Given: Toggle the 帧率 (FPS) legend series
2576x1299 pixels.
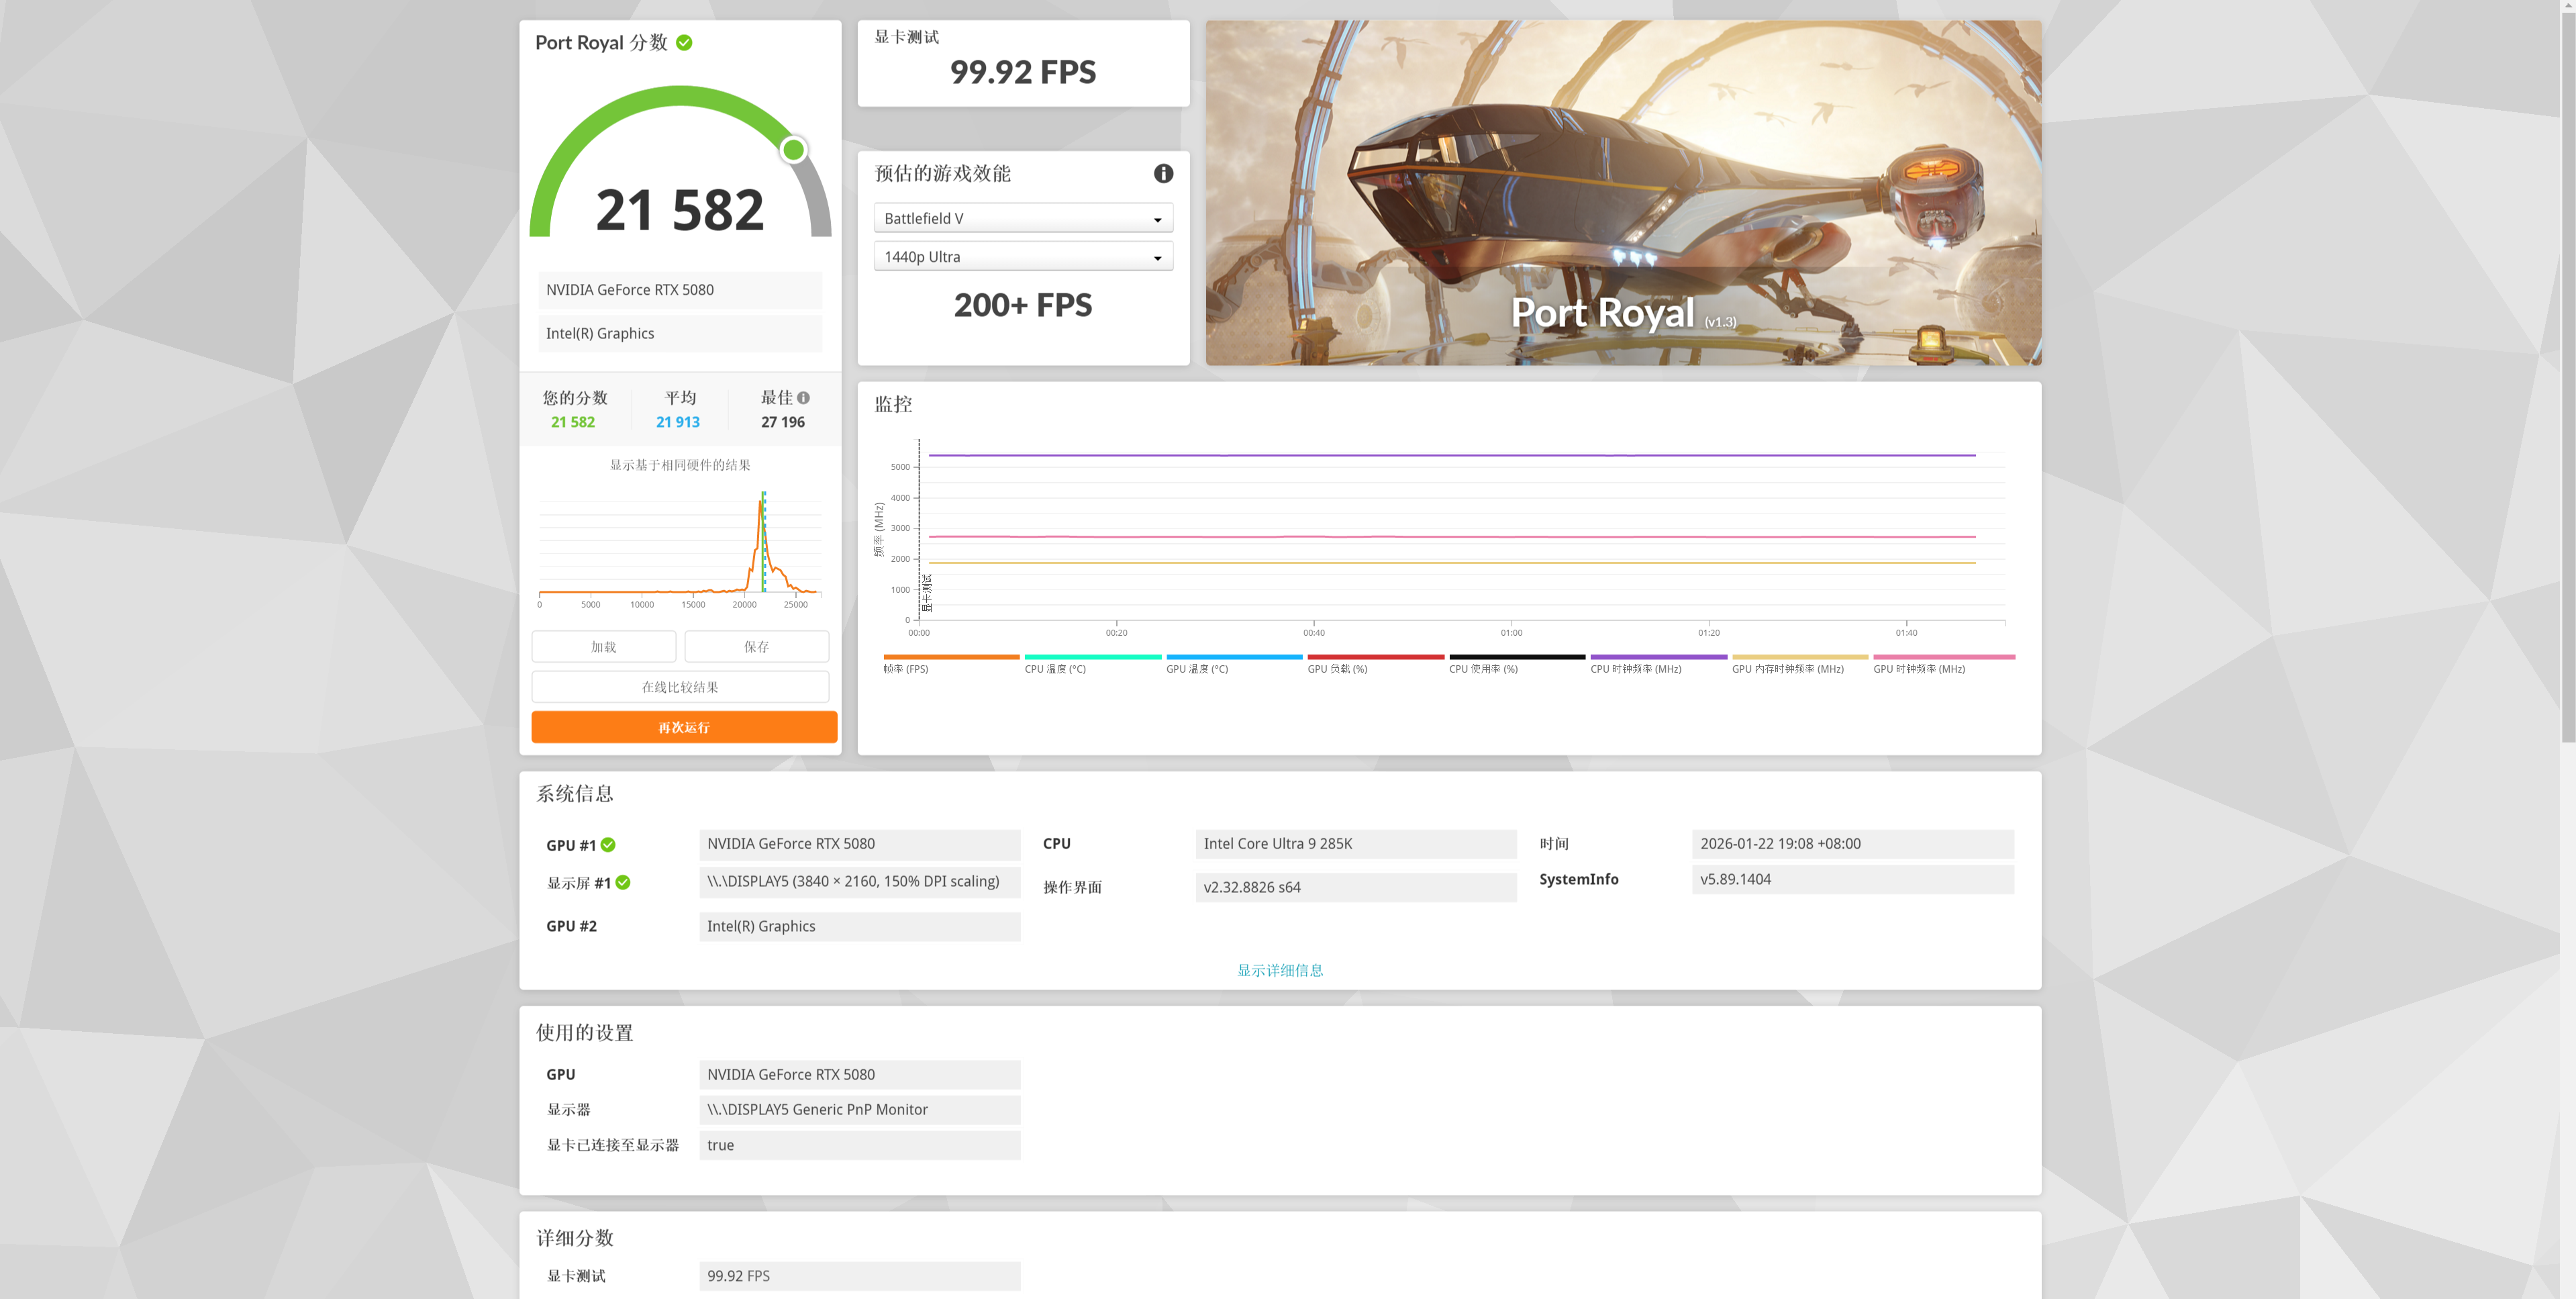Looking at the screenshot, I should pos(906,669).
